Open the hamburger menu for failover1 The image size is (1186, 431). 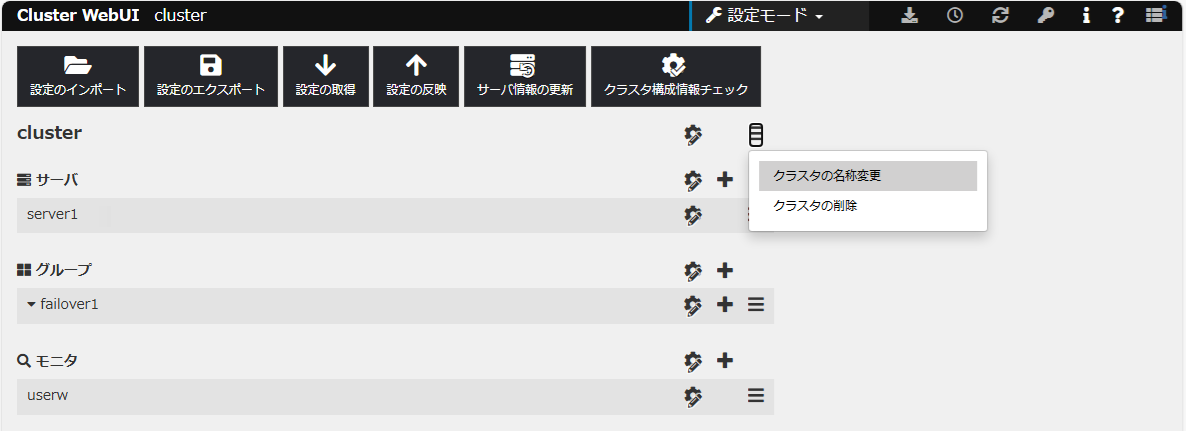click(756, 305)
